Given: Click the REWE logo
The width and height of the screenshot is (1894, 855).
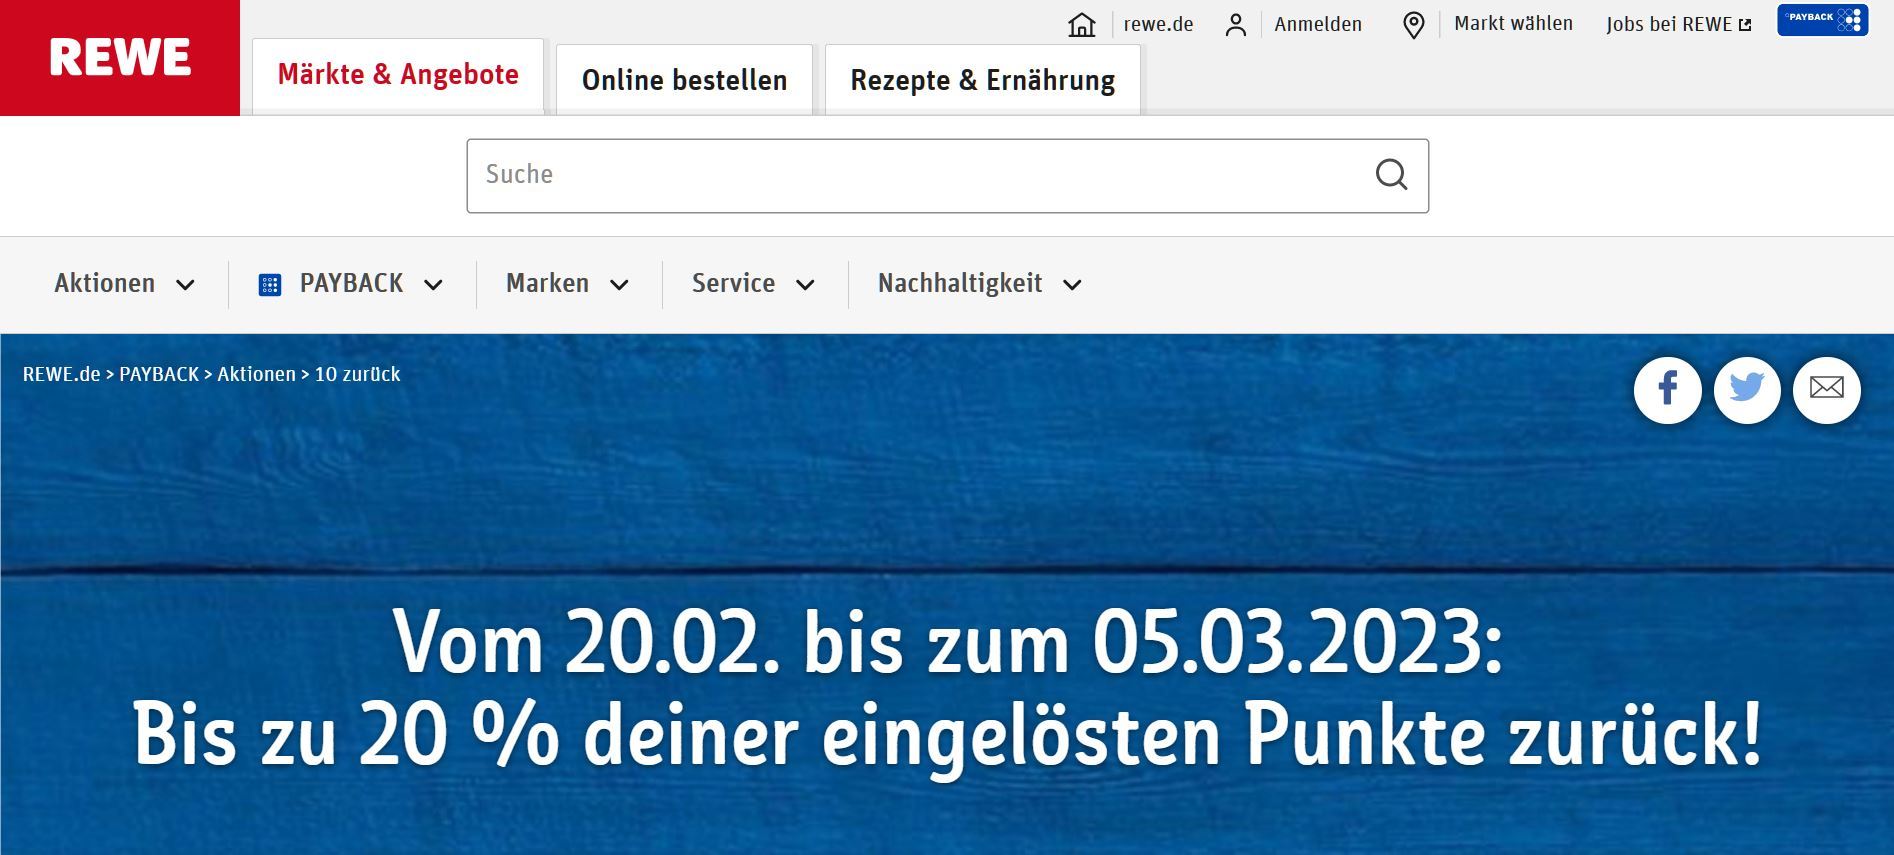Looking at the screenshot, I should (x=120, y=57).
